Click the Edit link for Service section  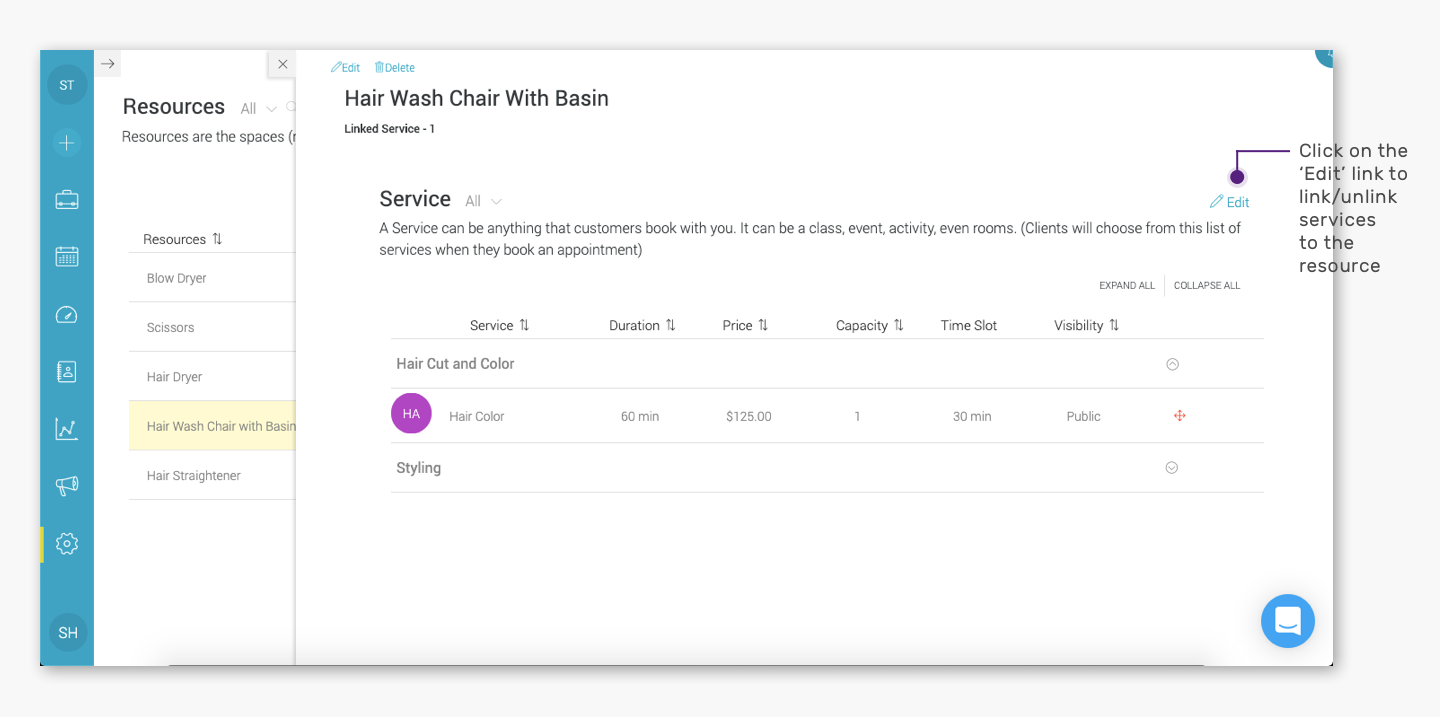click(x=1230, y=202)
